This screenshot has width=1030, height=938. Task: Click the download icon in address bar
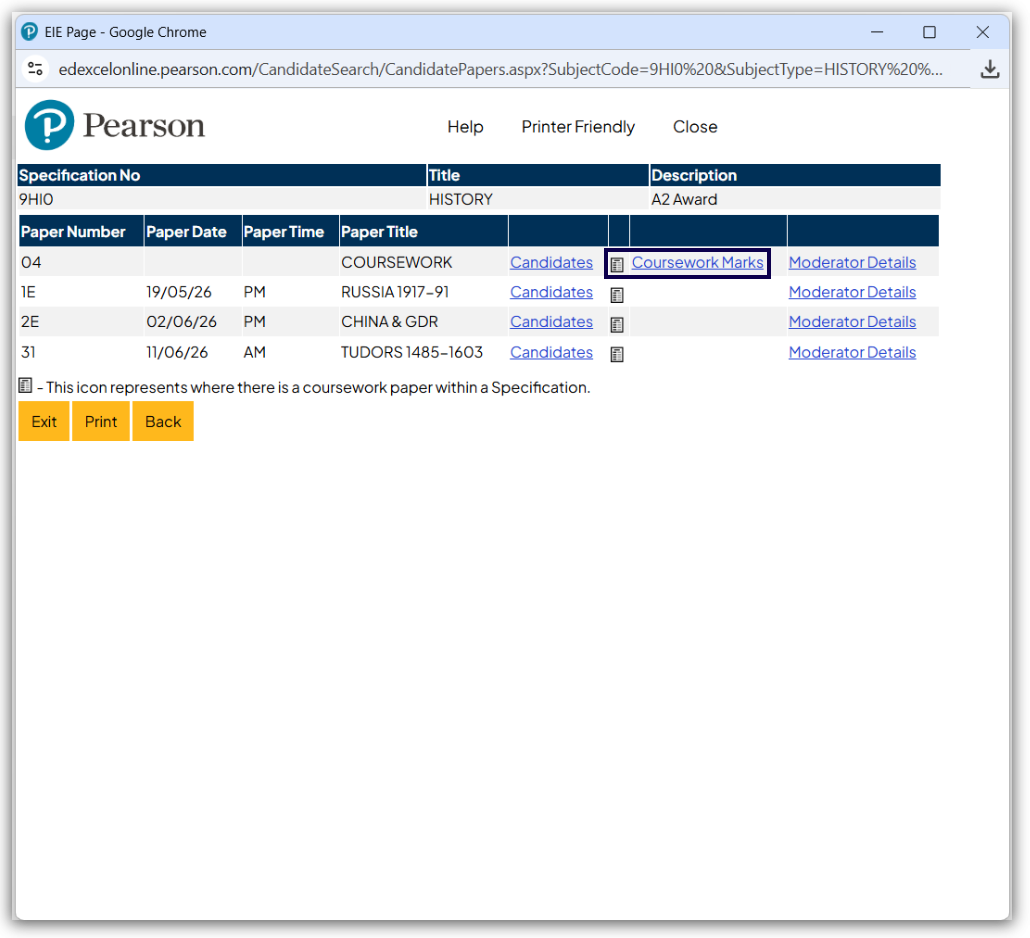[x=989, y=69]
